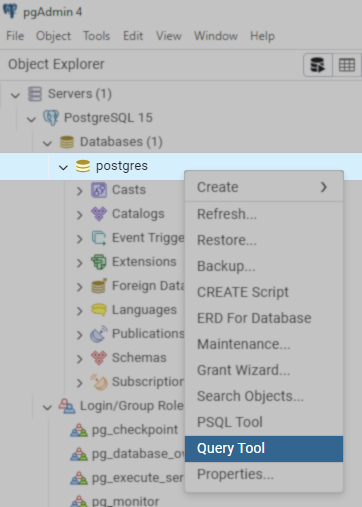The width and height of the screenshot is (362, 507).
Task: Expand the Event Triggers node
Action: click(79, 239)
